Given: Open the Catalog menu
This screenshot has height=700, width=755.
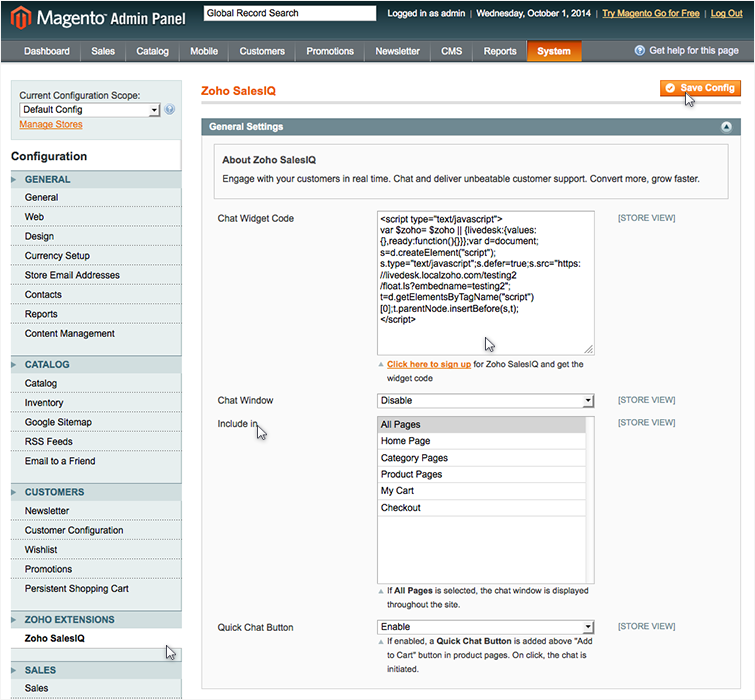Looking at the screenshot, I should click(x=152, y=51).
